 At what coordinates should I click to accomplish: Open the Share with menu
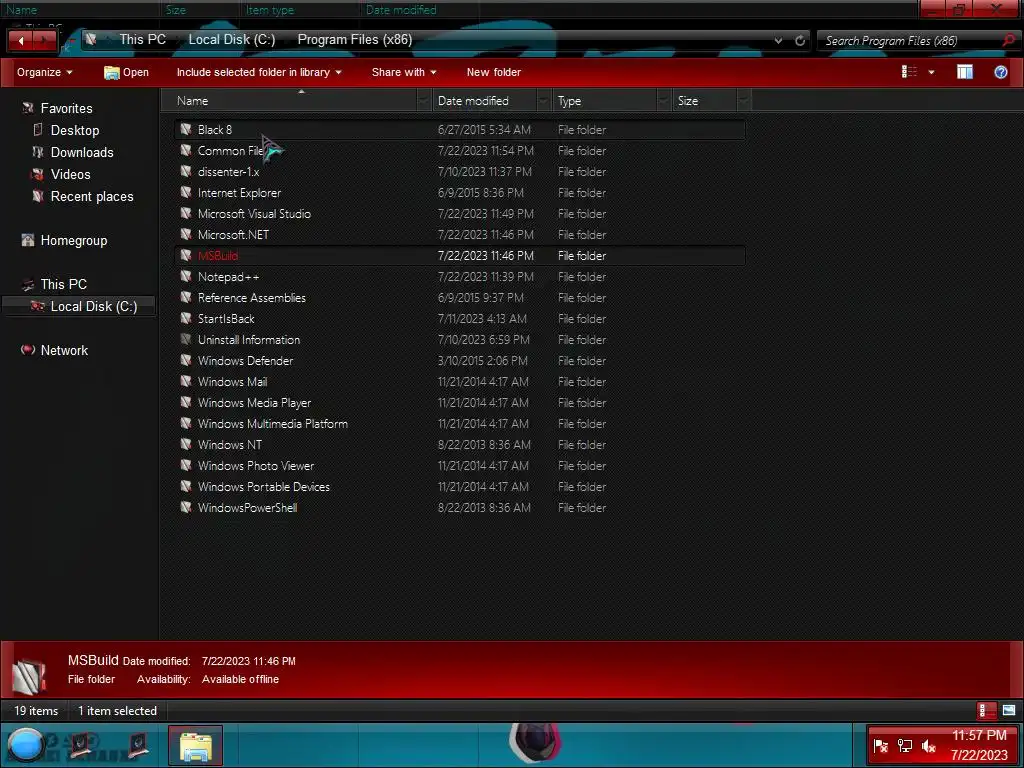point(404,72)
